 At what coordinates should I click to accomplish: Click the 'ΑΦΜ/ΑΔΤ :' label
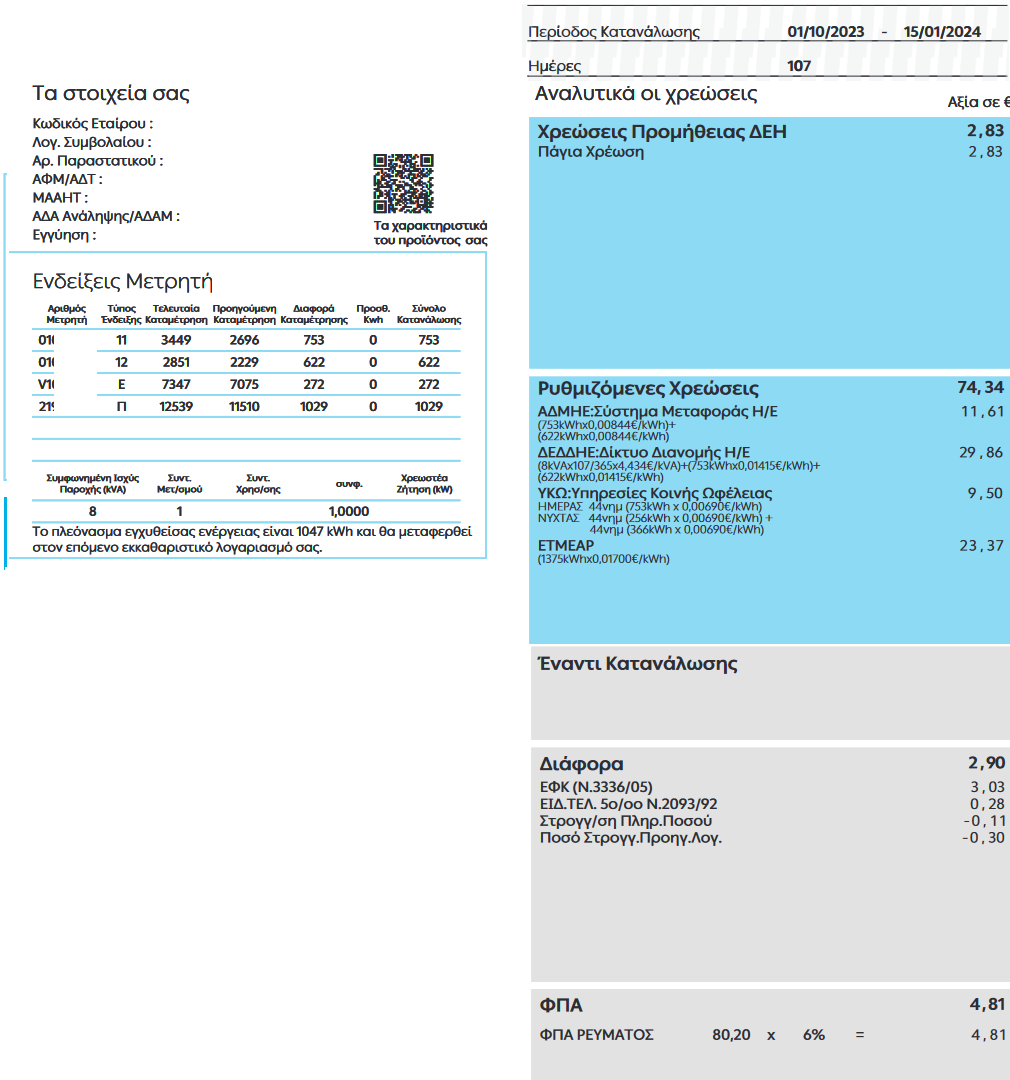point(68,179)
